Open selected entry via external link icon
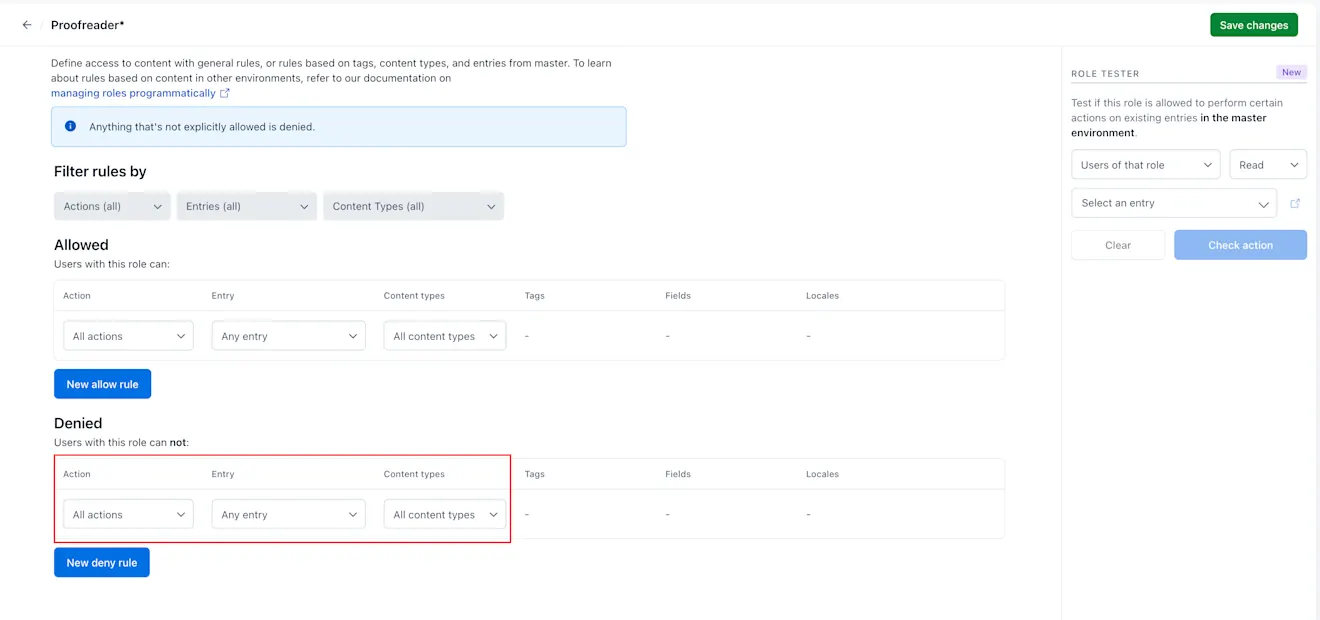 pos(1295,203)
